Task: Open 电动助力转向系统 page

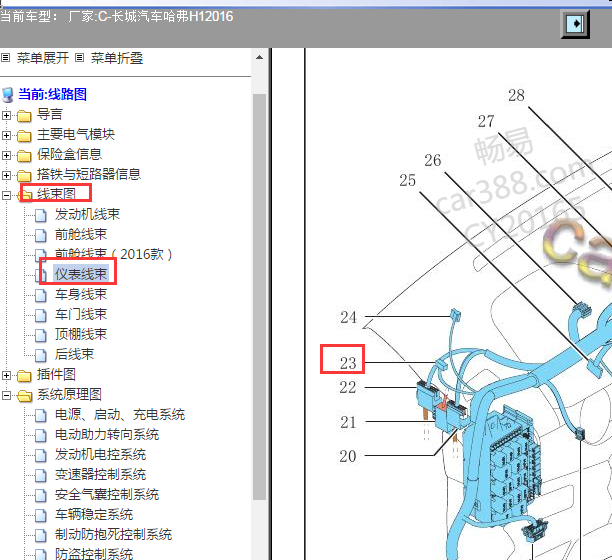Action: coord(107,434)
